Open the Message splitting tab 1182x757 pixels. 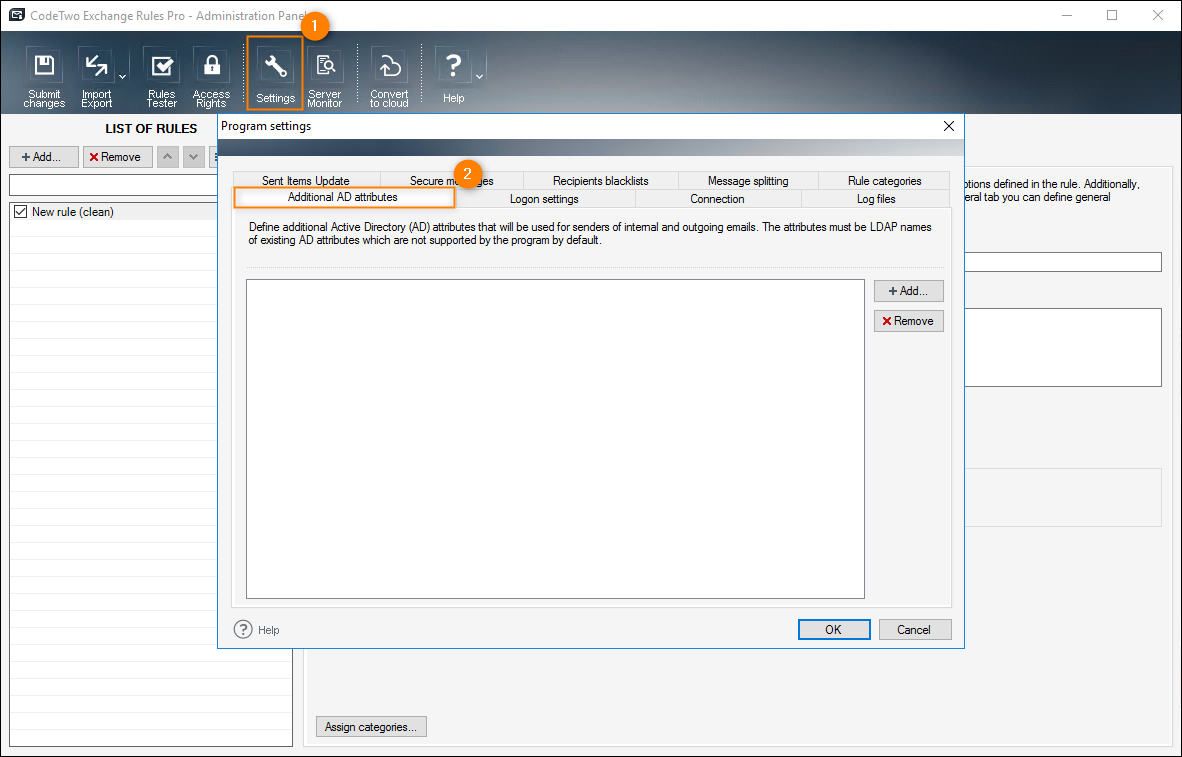[748, 181]
